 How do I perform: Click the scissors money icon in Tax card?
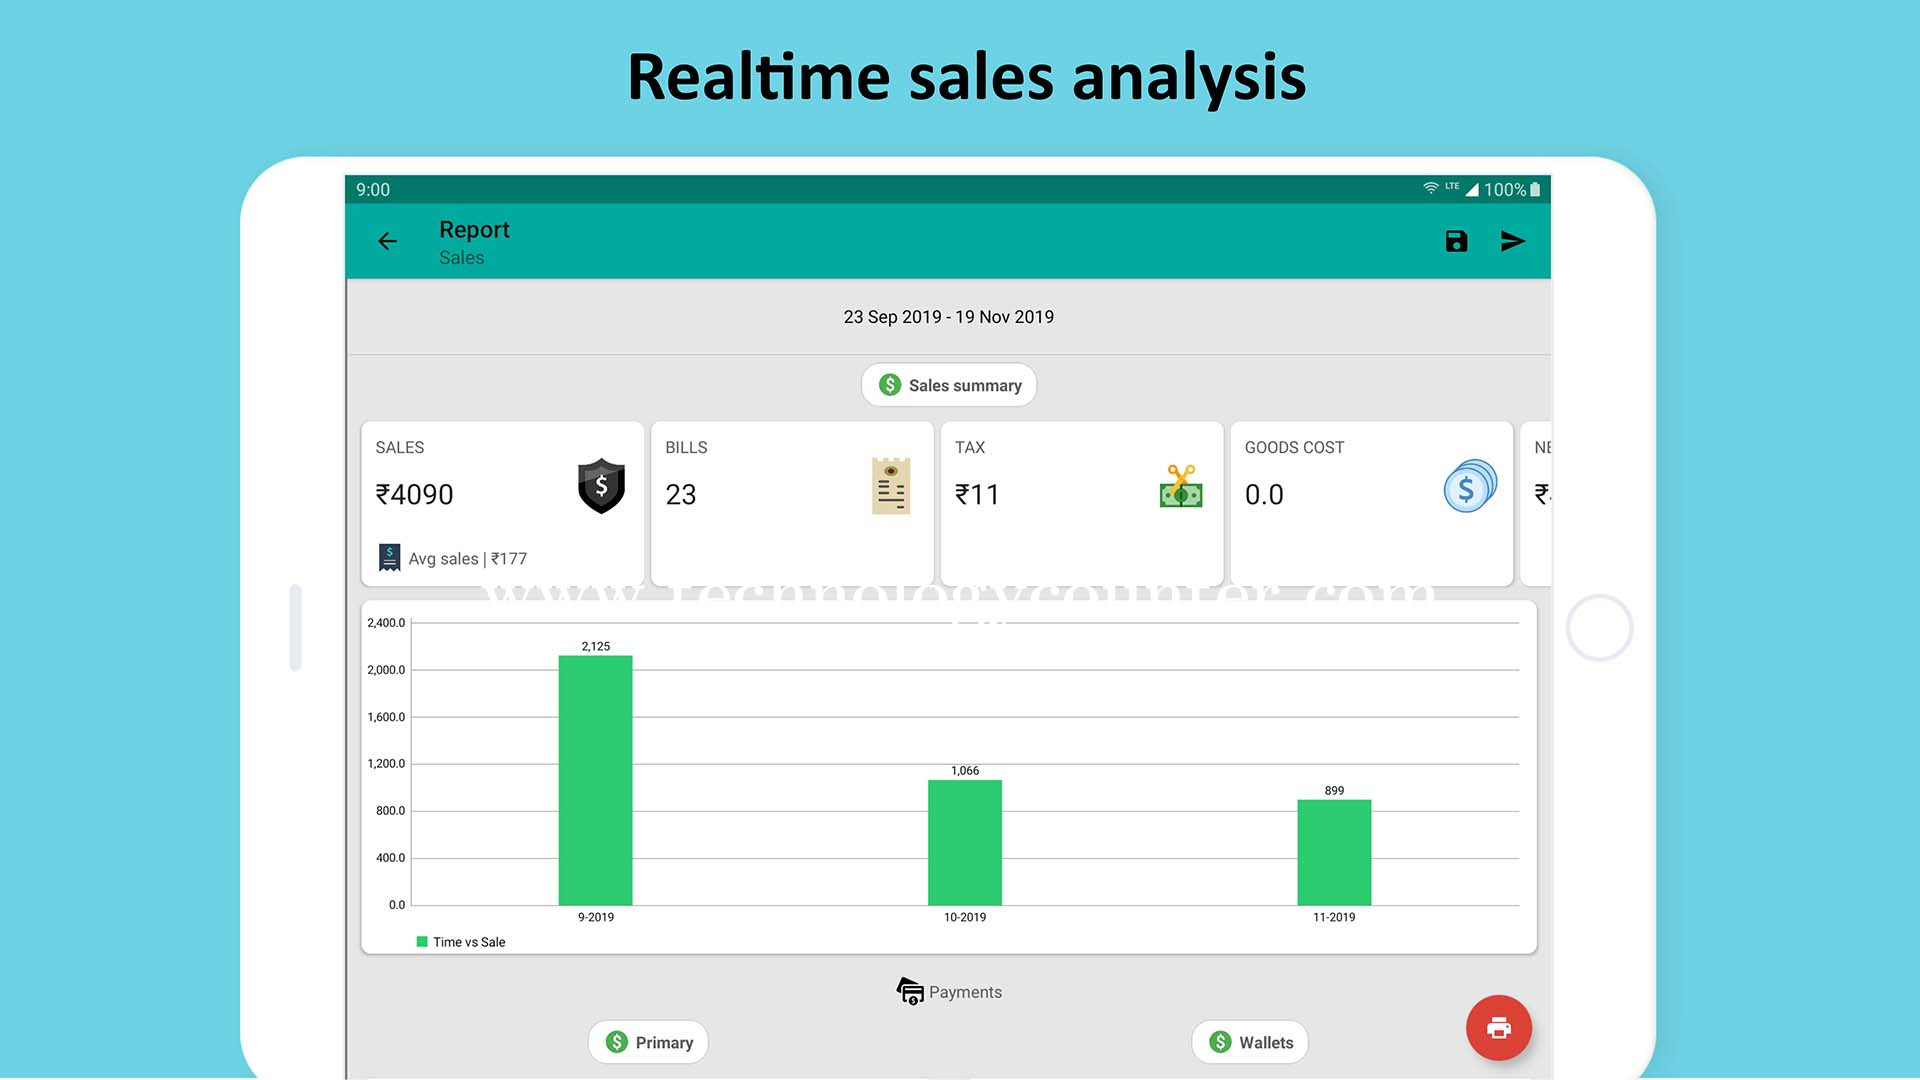(x=1181, y=486)
